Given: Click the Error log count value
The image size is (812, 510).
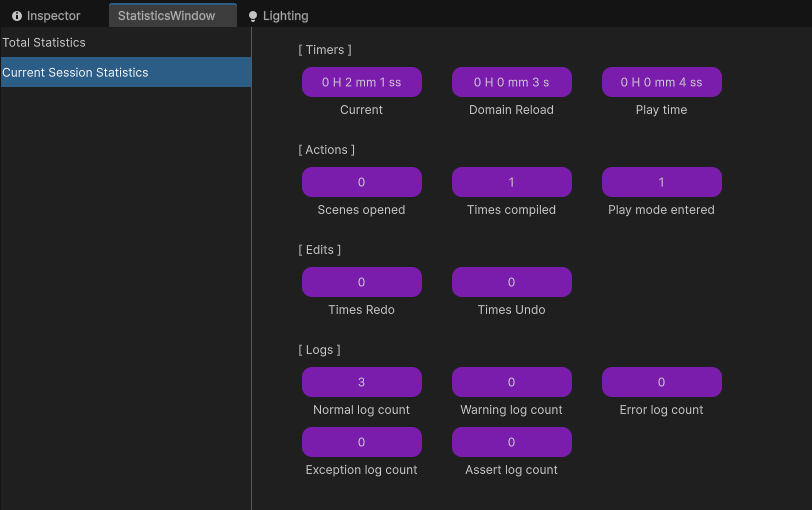Looking at the screenshot, I should 661,382.
